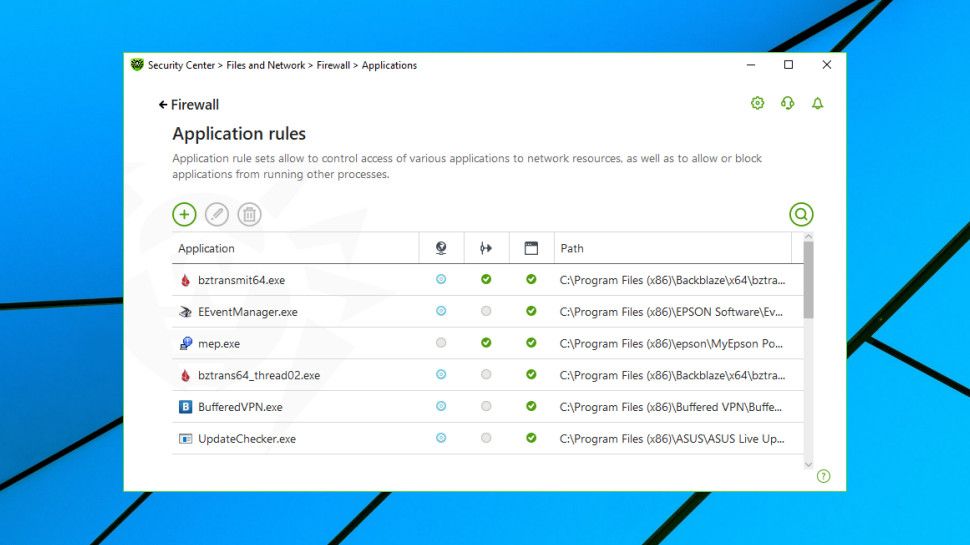
Task: Open settings via the gear icon
Action: click(x=757, y=103)
